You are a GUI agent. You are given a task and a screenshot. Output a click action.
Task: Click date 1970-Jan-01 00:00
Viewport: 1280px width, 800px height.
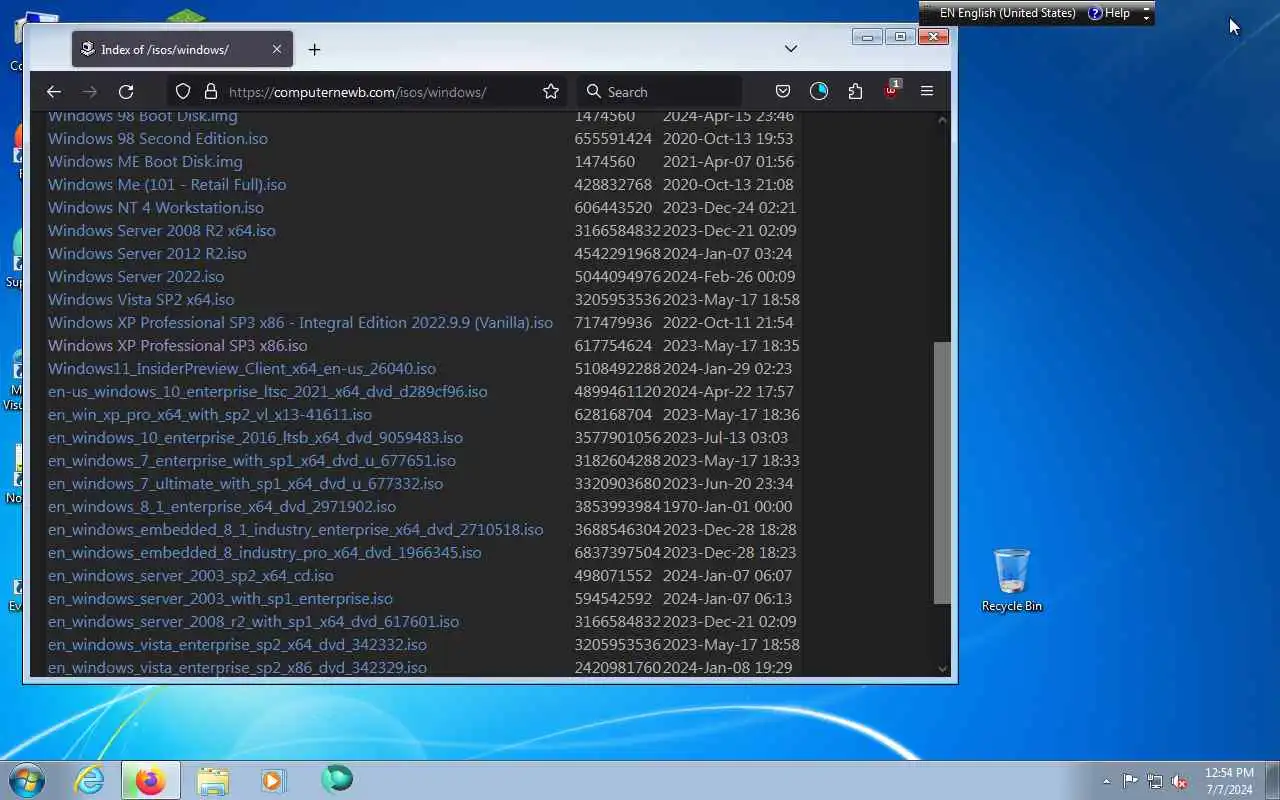(x=727, y=507)
